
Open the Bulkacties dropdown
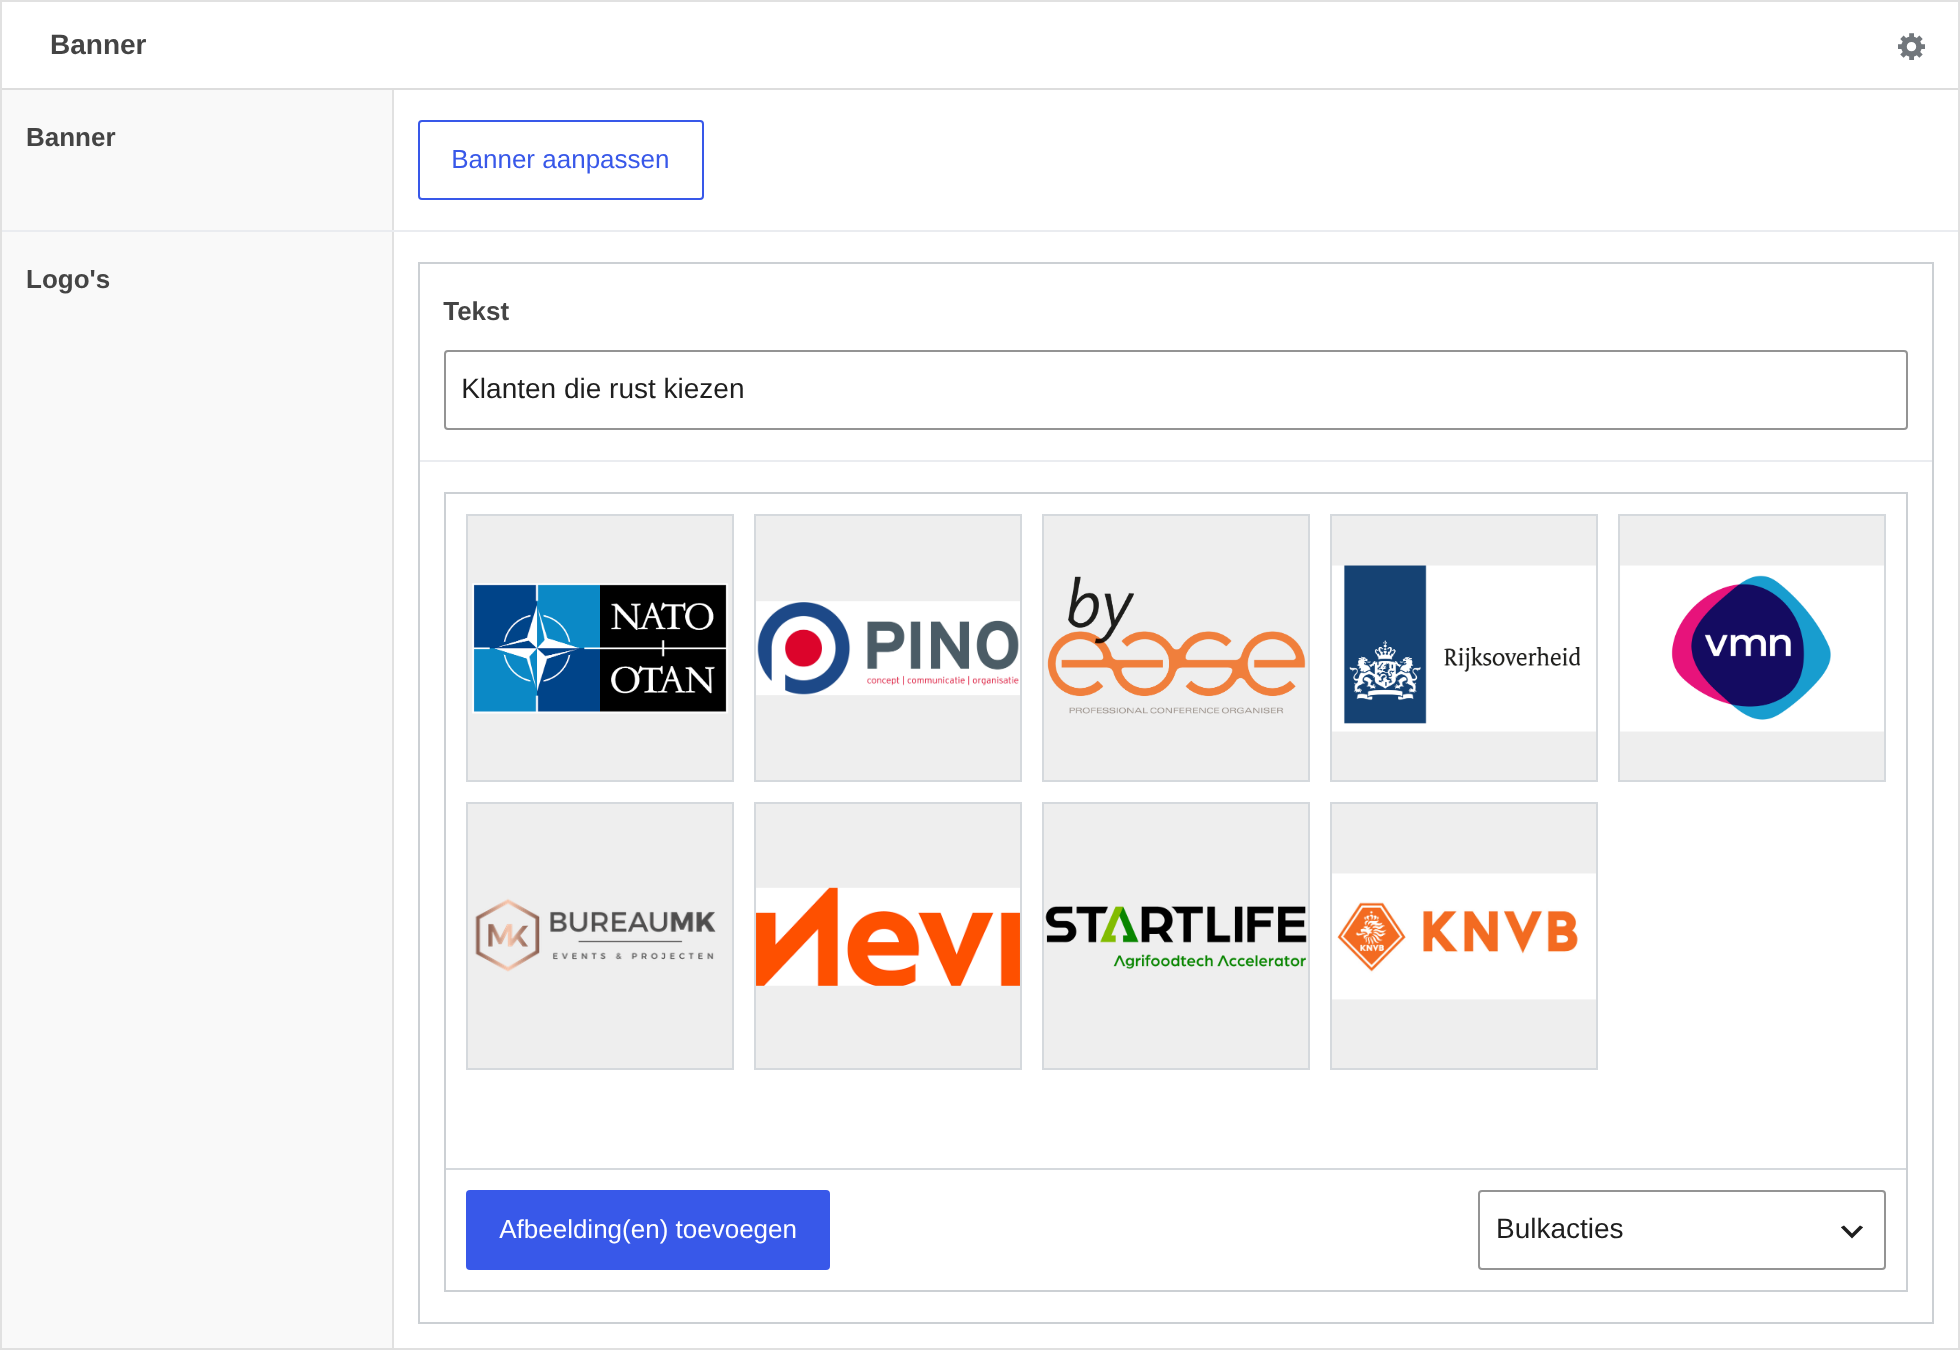[x=1681, y=1230]
